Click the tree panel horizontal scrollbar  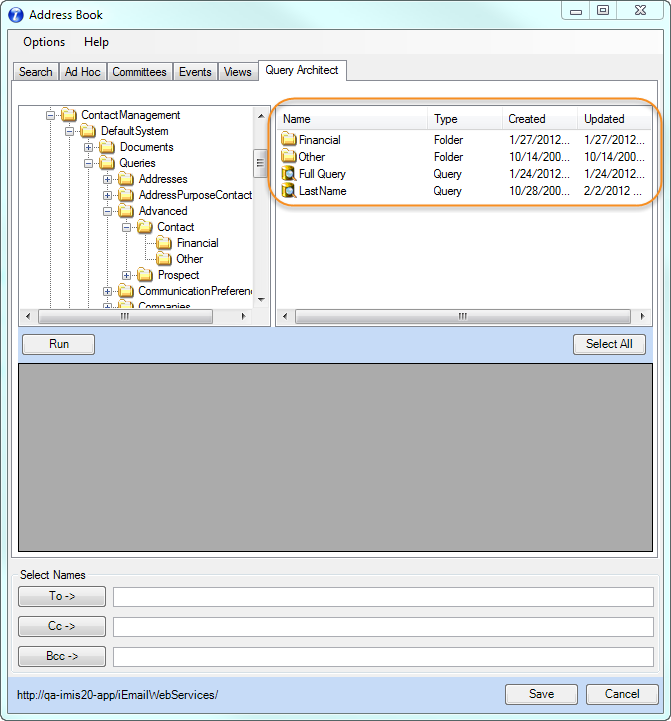(125, 316)
